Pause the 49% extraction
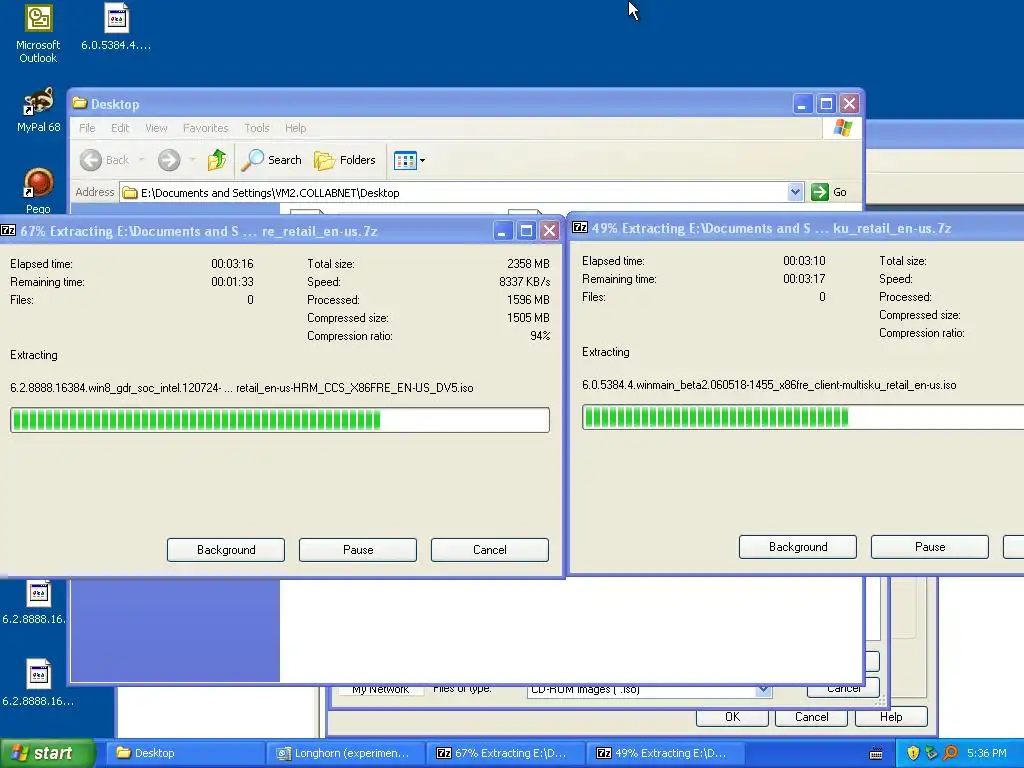Viewport: 1024px width, 768px height. click(930, 547)
